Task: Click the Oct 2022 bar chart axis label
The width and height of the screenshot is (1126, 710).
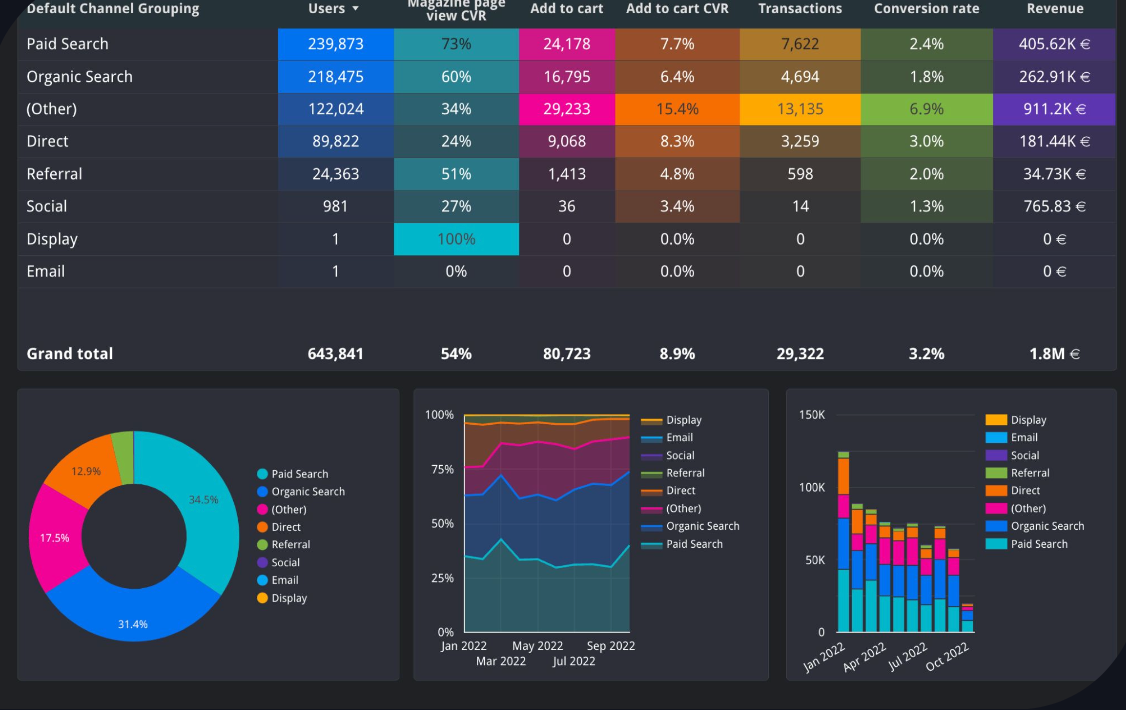Action: (x=947, y=656)
